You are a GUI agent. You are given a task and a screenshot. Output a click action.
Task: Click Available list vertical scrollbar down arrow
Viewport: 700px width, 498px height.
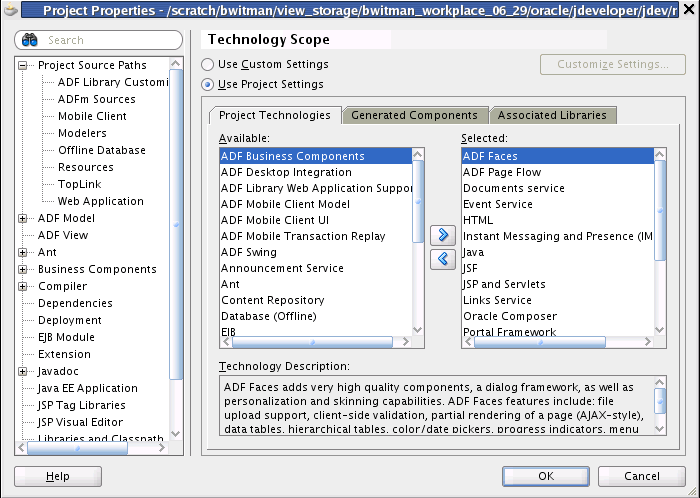pyautogui.click(x=418, y=330)
